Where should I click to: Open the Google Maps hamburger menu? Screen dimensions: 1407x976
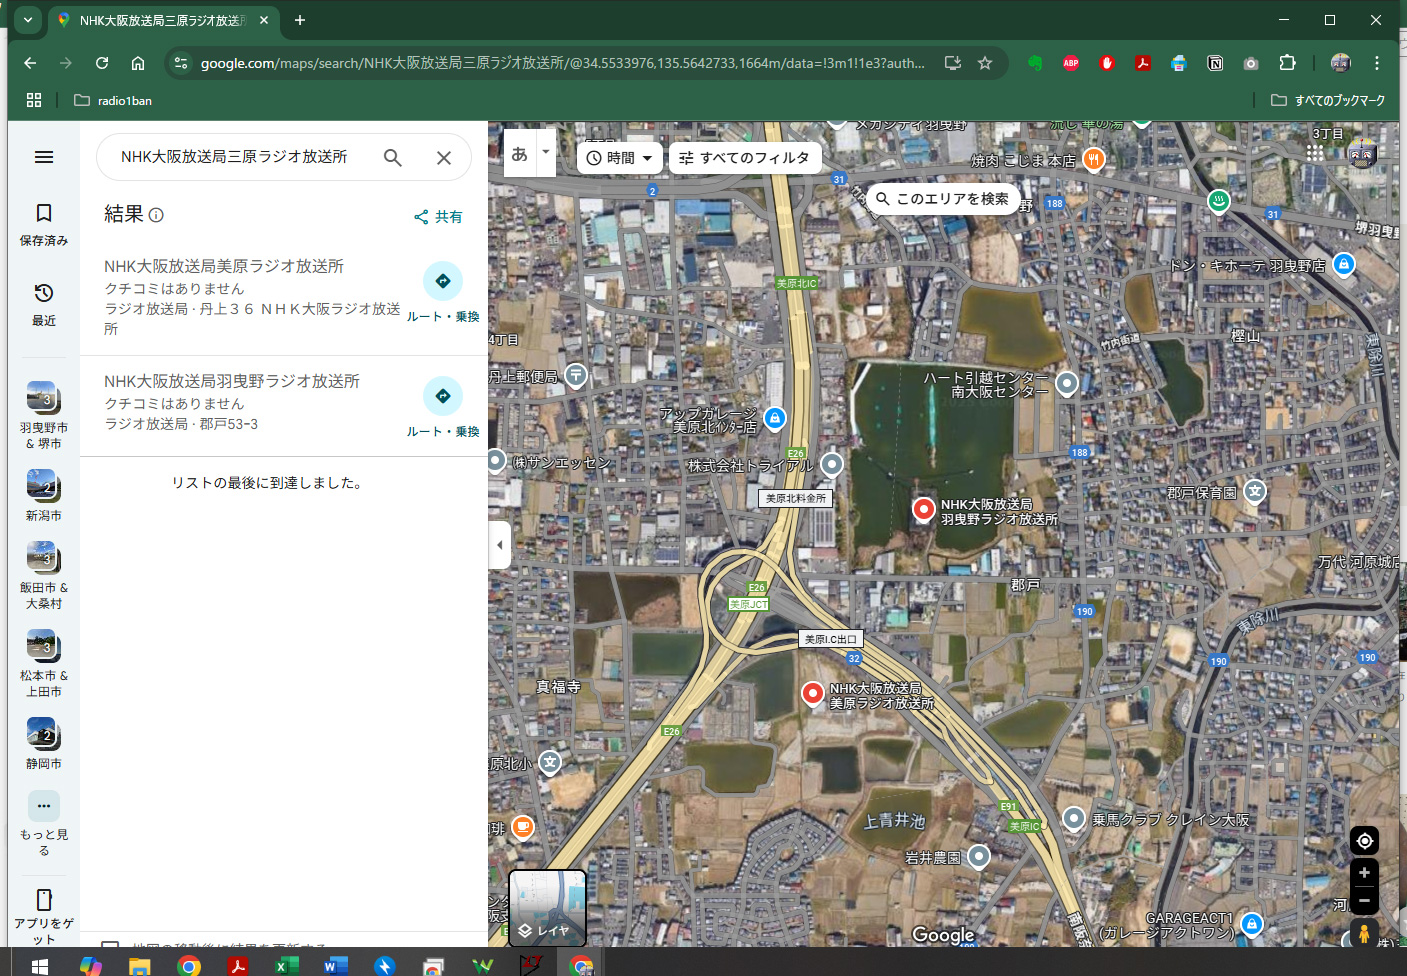(43, 157)
